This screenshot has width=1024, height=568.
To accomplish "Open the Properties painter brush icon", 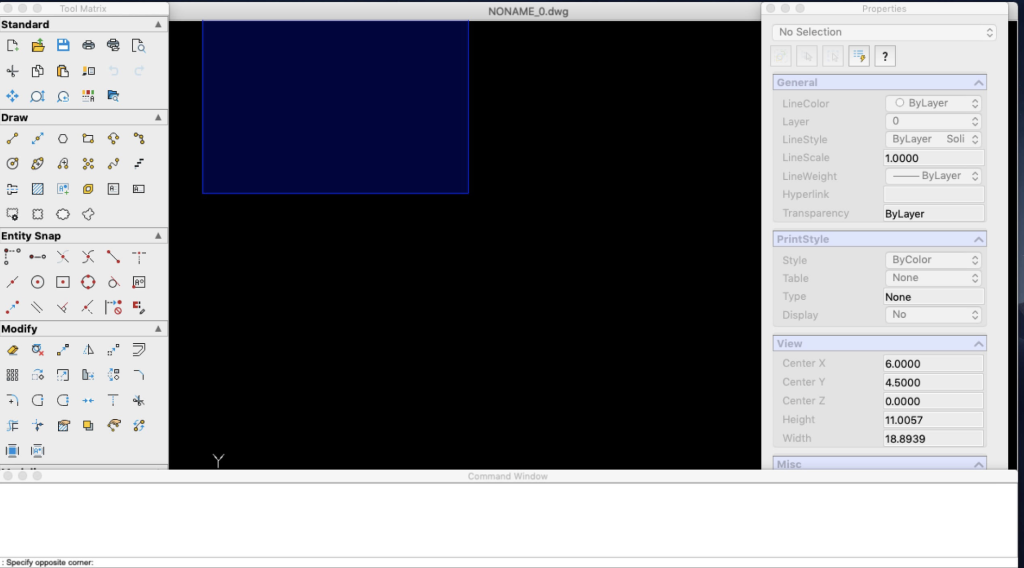I will 88,71.
